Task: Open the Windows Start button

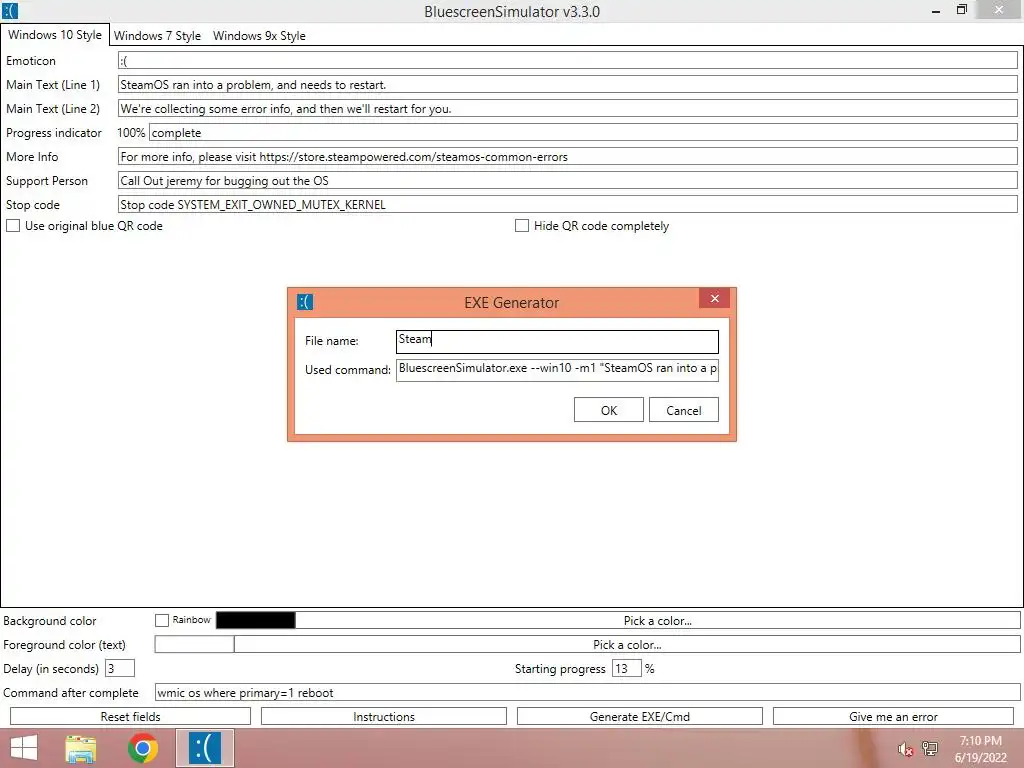Action: point(24,748)
